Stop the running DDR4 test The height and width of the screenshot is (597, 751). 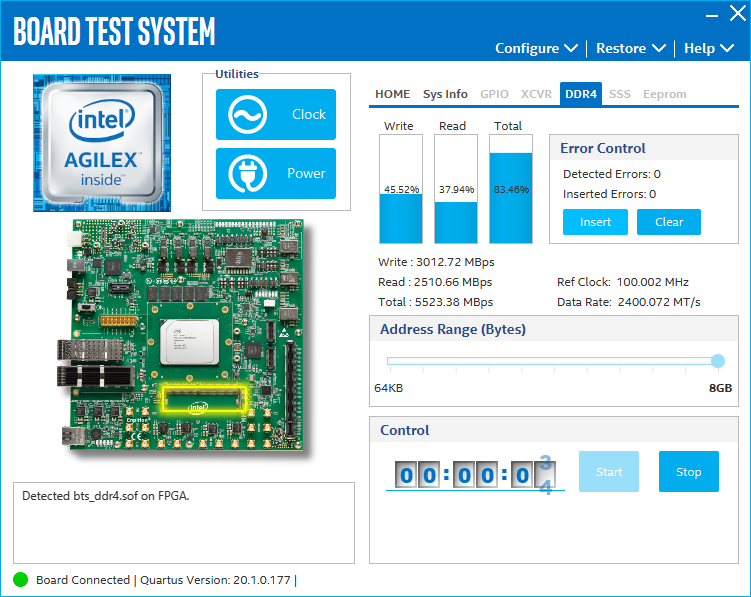(x=688, y=472)
